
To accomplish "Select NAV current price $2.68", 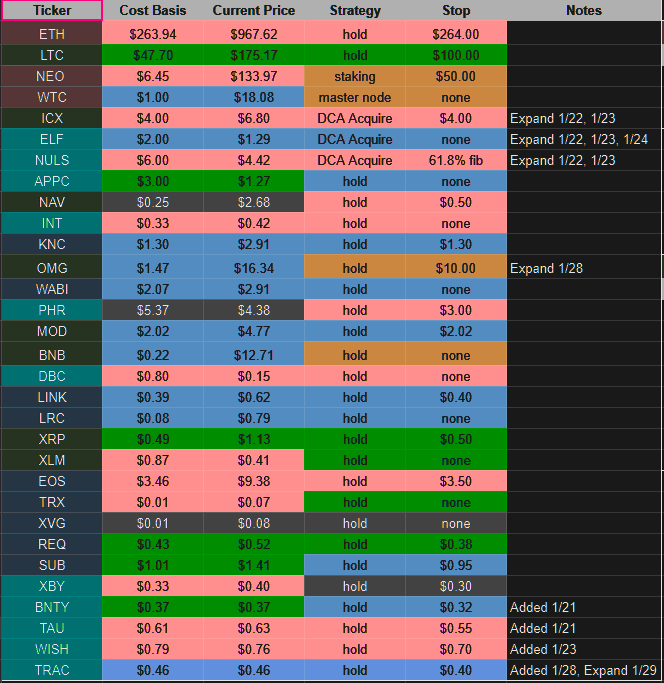I will [x=254, y=202].
